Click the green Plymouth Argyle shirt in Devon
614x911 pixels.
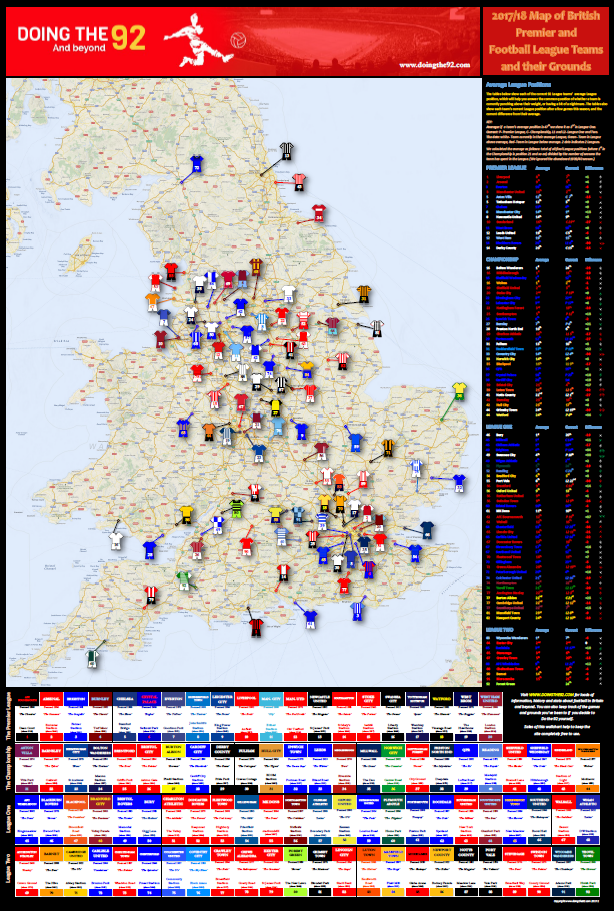pyautogui.click(x=92, y=658)
